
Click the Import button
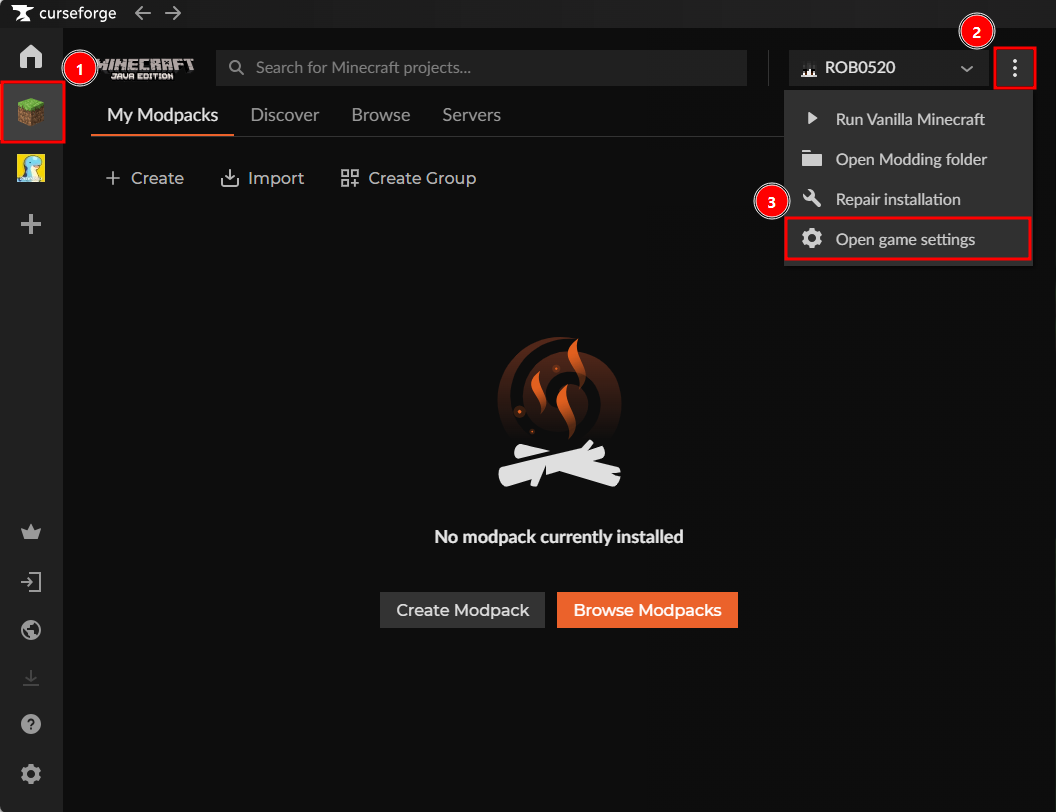(x=262, y=178)
